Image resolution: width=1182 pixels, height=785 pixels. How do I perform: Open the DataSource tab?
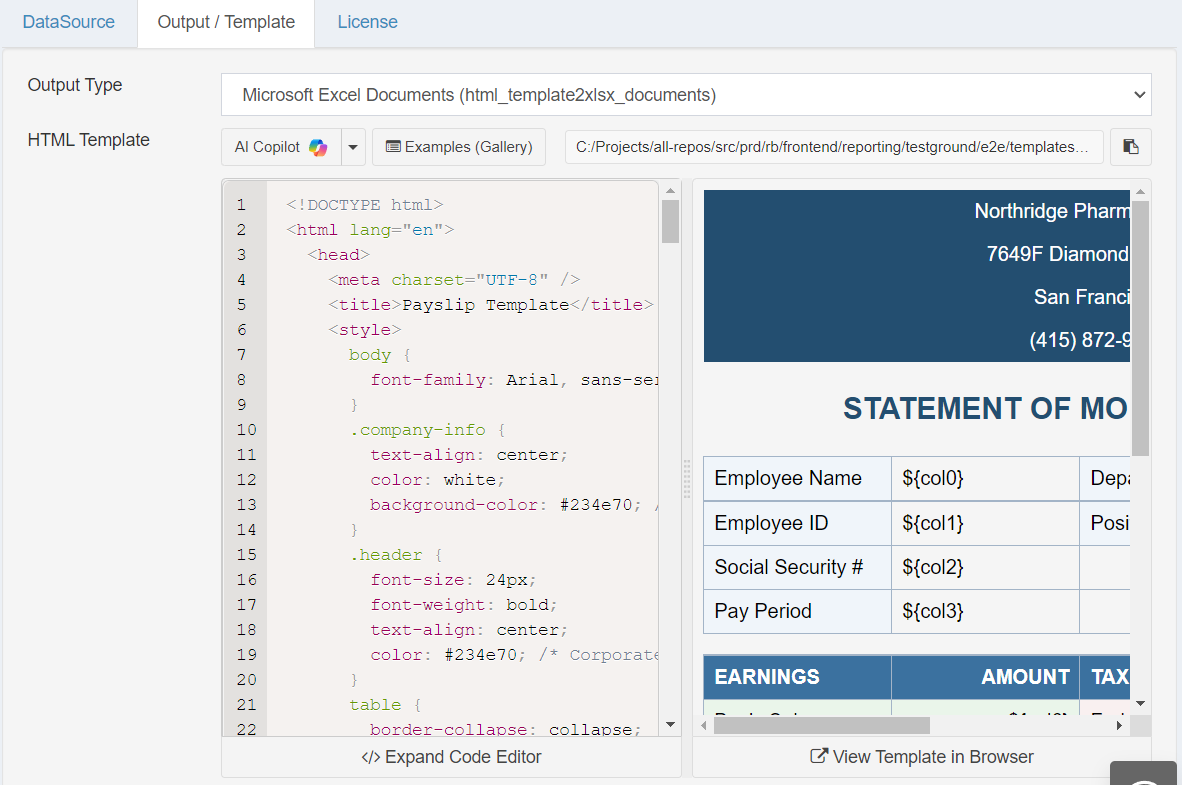[x=69, y=22]
